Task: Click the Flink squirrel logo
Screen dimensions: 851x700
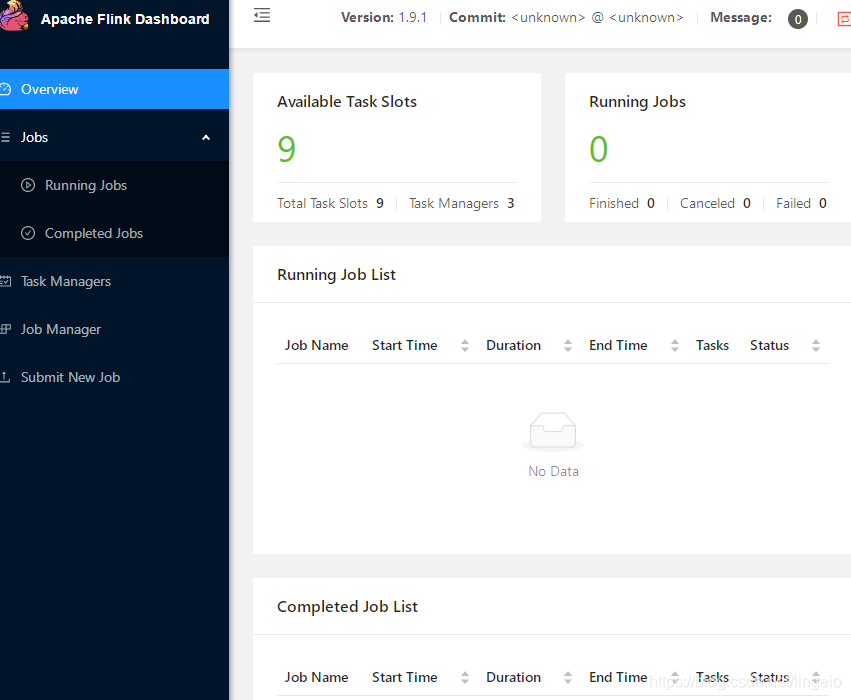Action: [x=13, y=16]
